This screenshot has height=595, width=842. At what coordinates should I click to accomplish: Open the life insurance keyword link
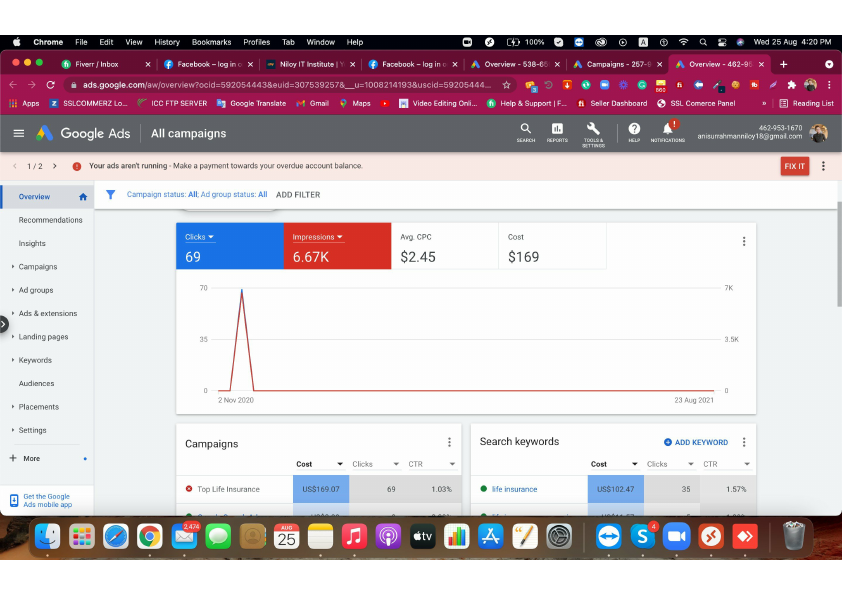click(514, 489)
